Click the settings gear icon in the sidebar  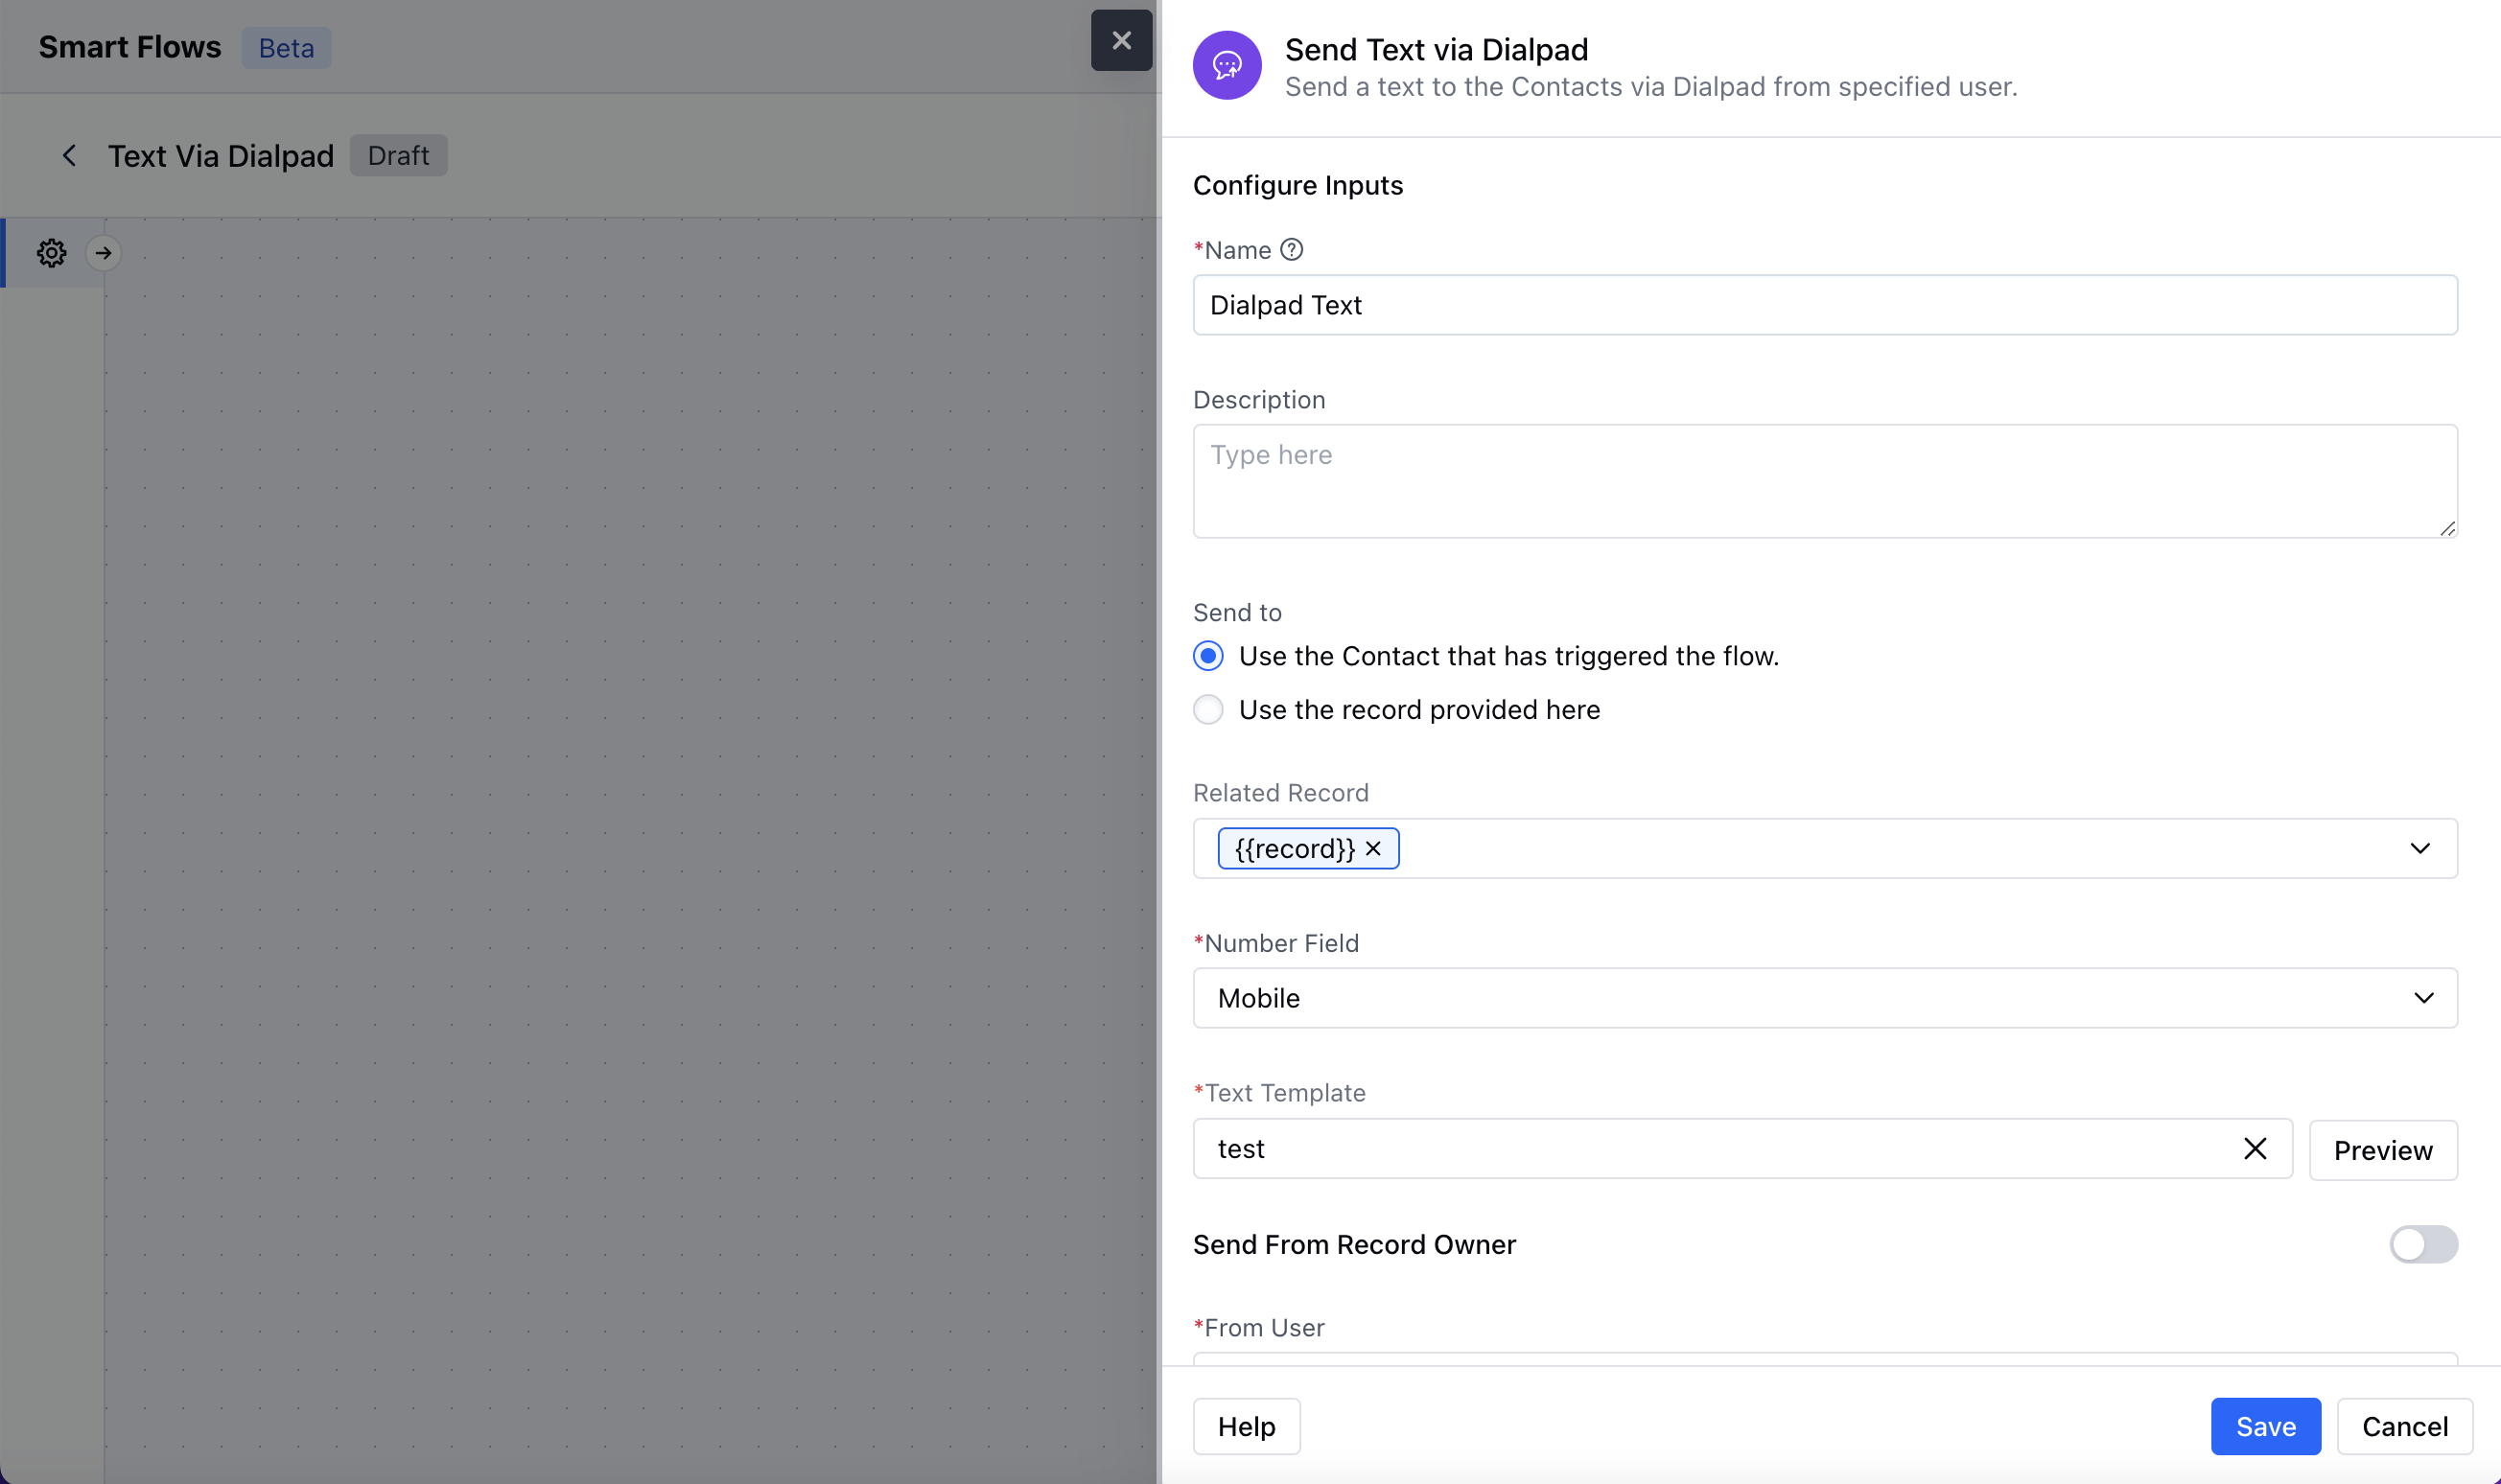coord(51,253)
